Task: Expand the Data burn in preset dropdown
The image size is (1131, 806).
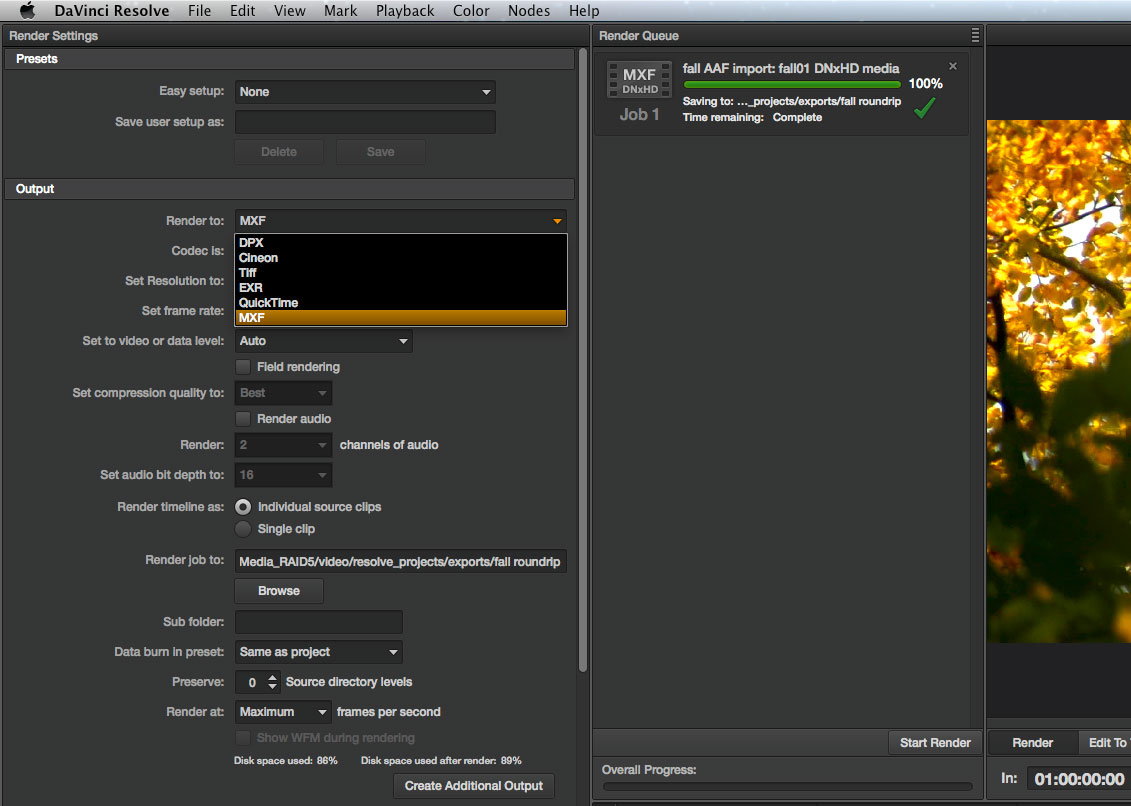Action: pos(319,652)
